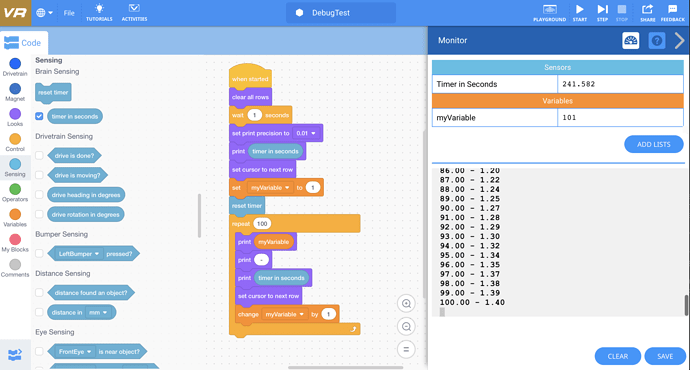Screen dimensions: 690x370
Task: Open the language globe dropdown
Action: pos(44,13)
